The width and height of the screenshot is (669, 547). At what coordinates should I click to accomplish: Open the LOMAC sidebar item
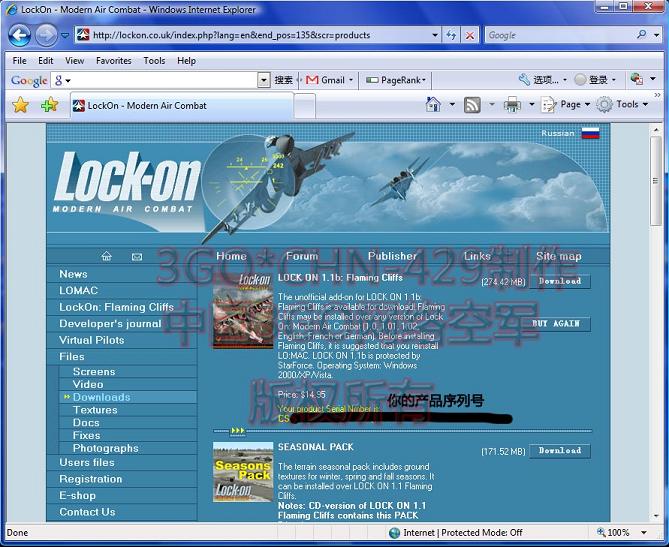pos(79,291)
